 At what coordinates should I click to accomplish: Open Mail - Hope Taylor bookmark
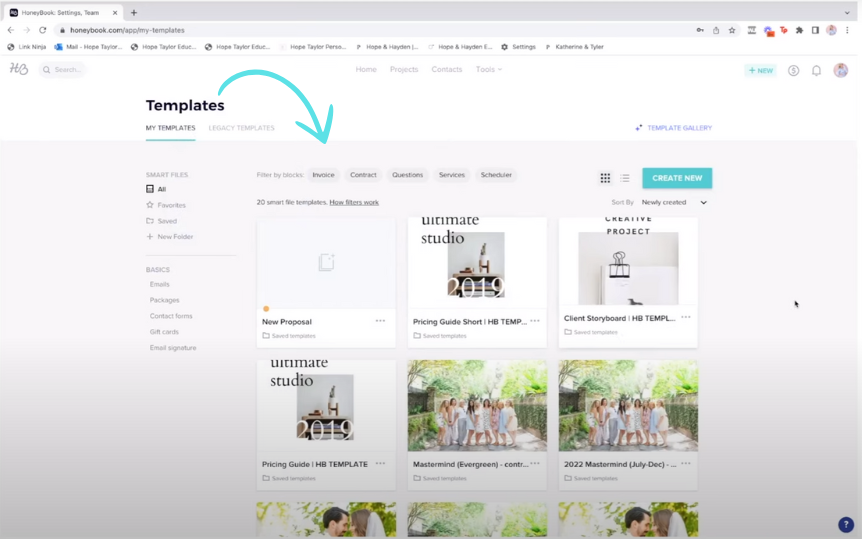tap(89, 47)
